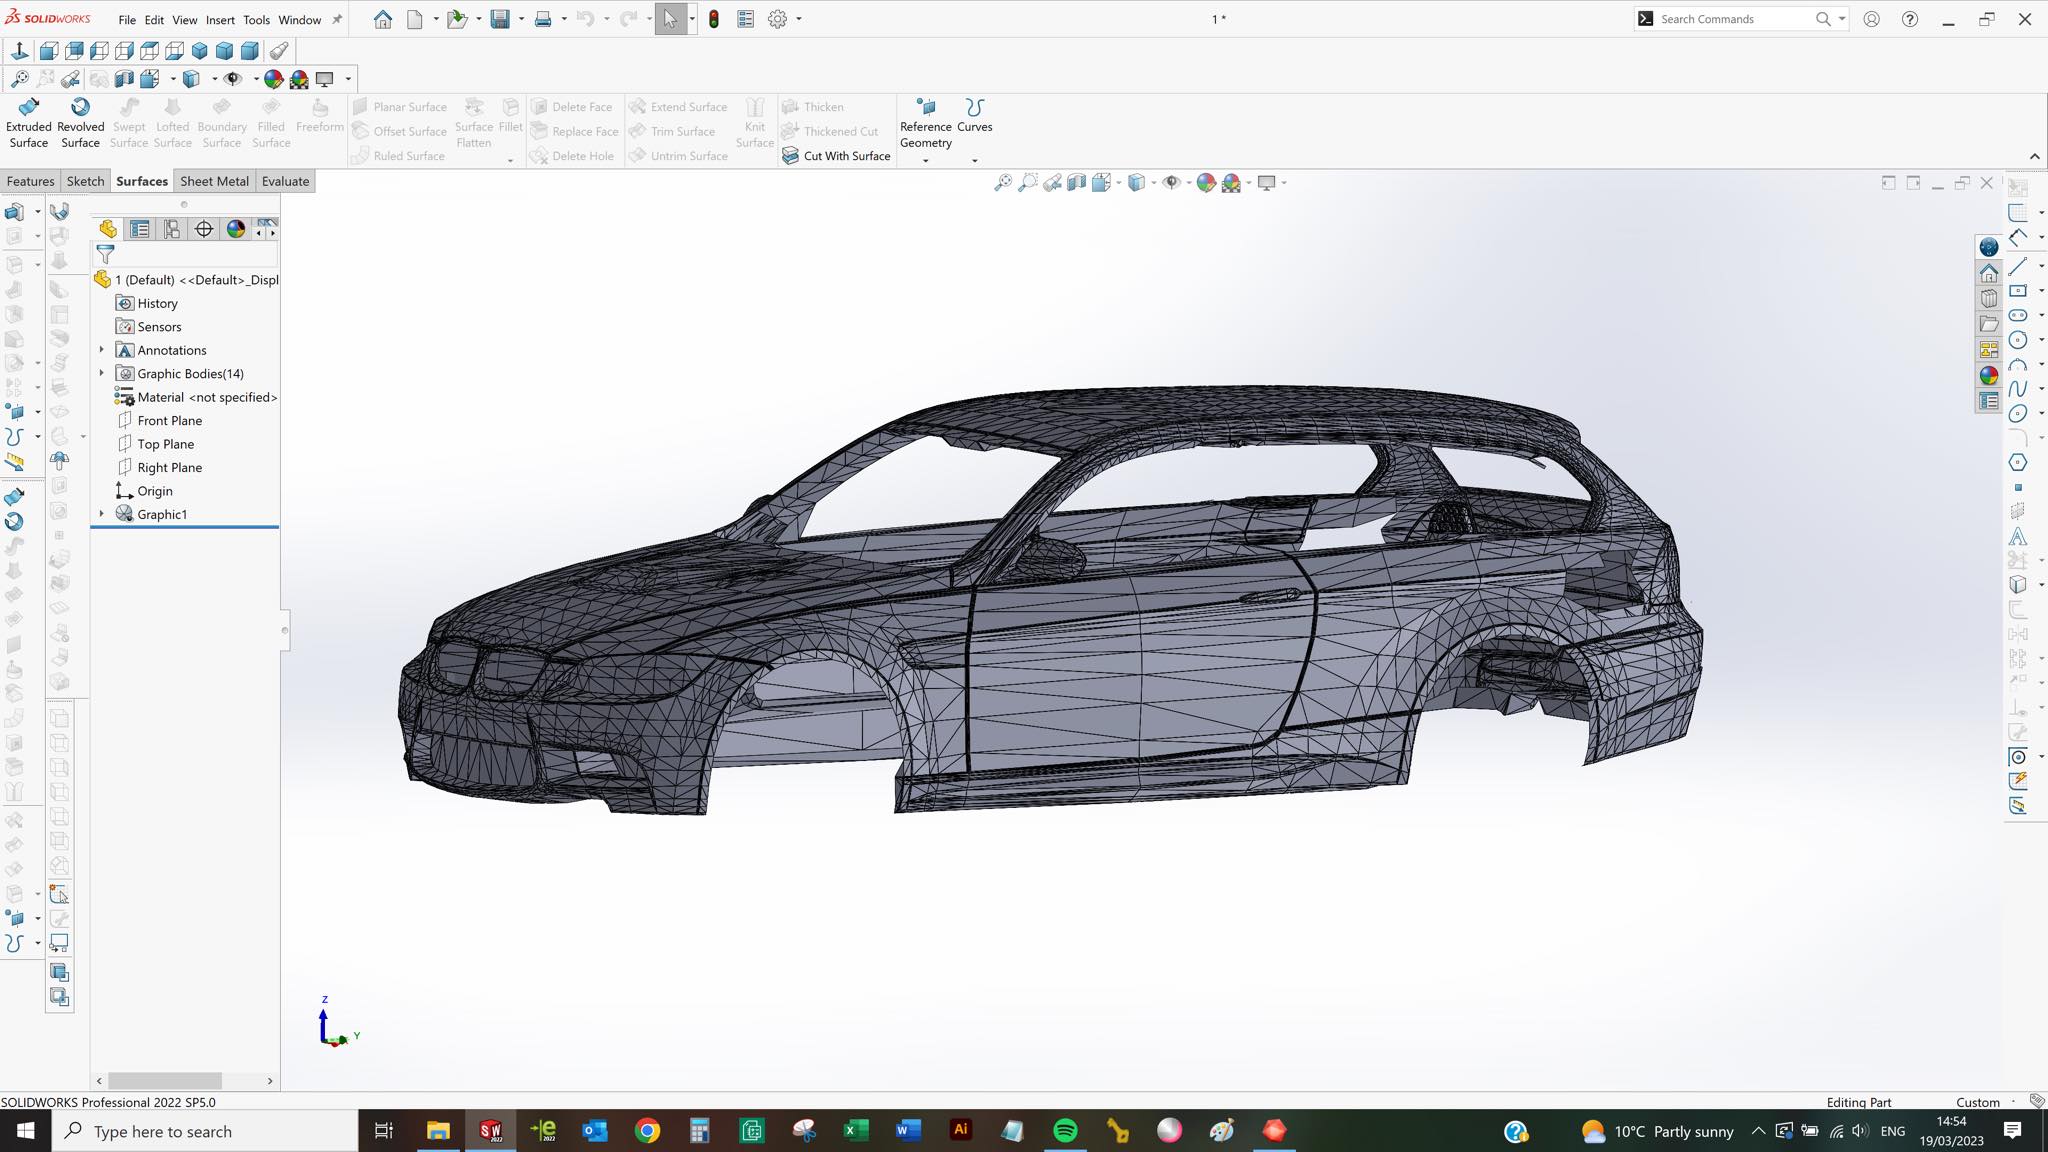Toggle the Hide/Show Items eye icon

[x=1171, y=182]
